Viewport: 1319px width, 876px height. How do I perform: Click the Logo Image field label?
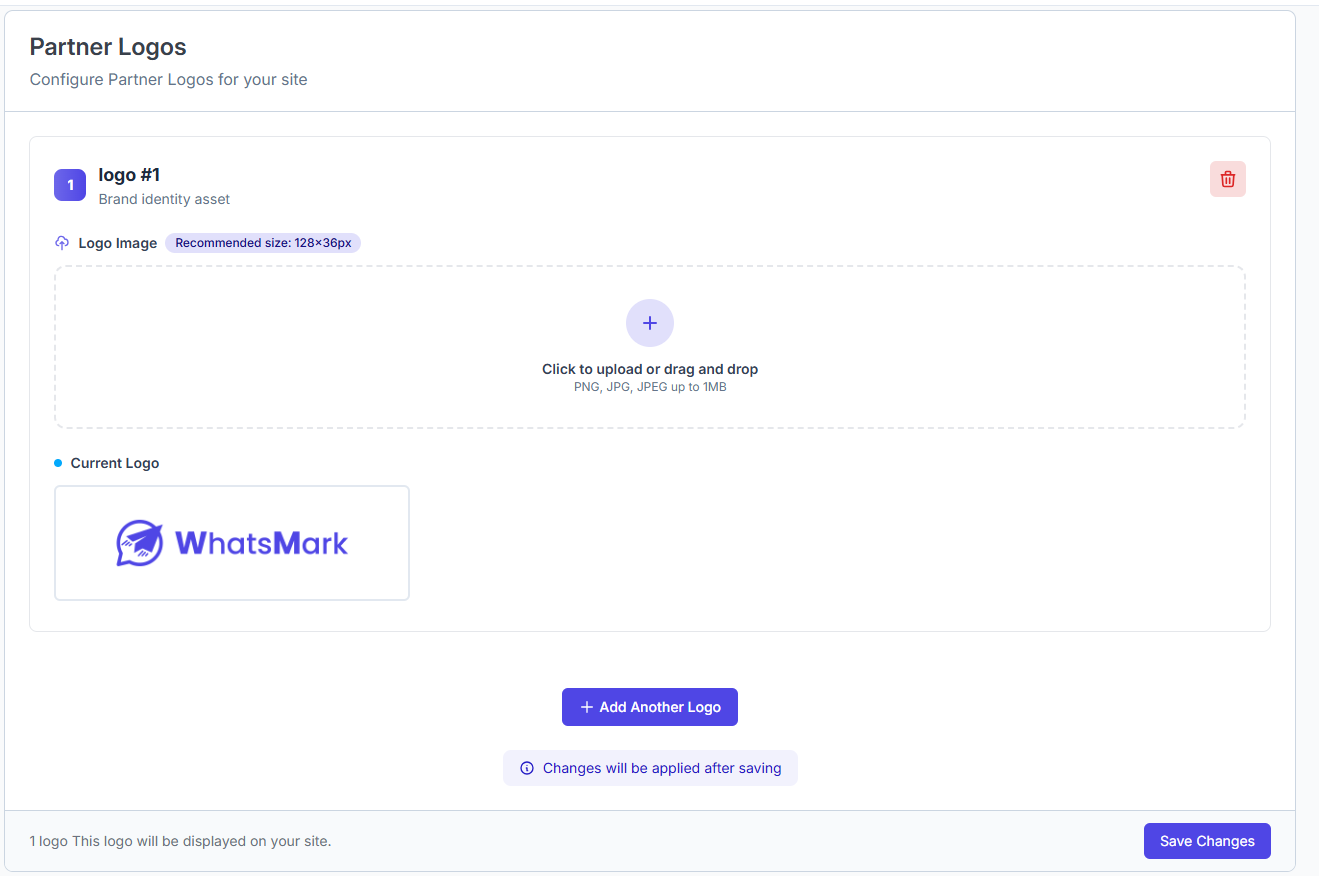point(117,243)
